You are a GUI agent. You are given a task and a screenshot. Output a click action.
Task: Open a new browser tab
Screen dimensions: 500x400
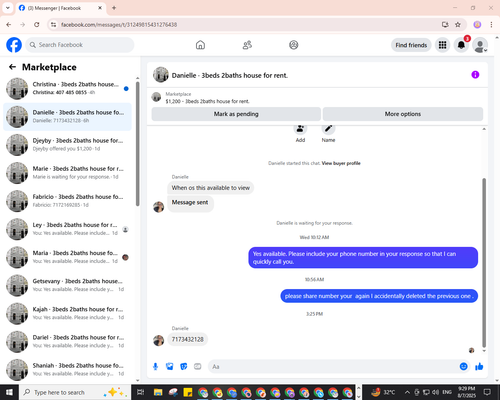coord(114,8)
